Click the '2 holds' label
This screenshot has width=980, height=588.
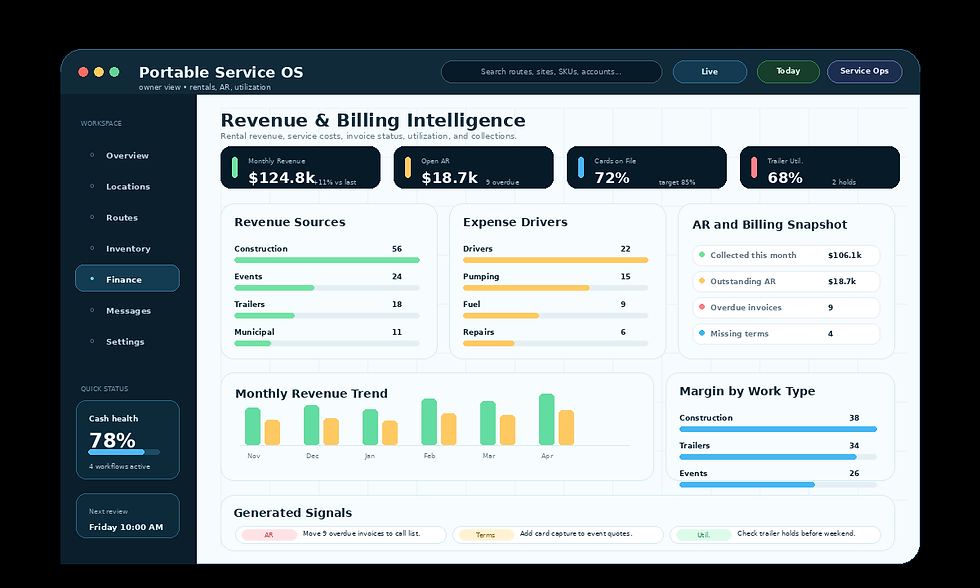(844, 182)
